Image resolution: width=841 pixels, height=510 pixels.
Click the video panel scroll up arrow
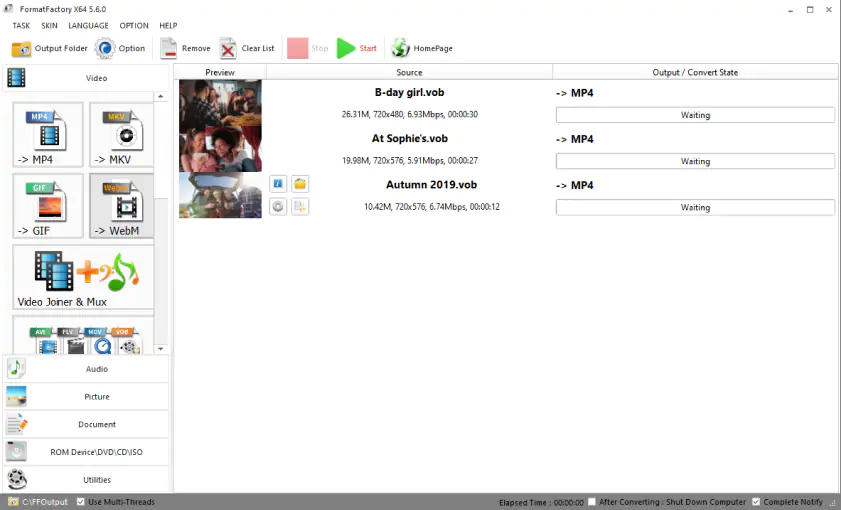click(160, 97)
